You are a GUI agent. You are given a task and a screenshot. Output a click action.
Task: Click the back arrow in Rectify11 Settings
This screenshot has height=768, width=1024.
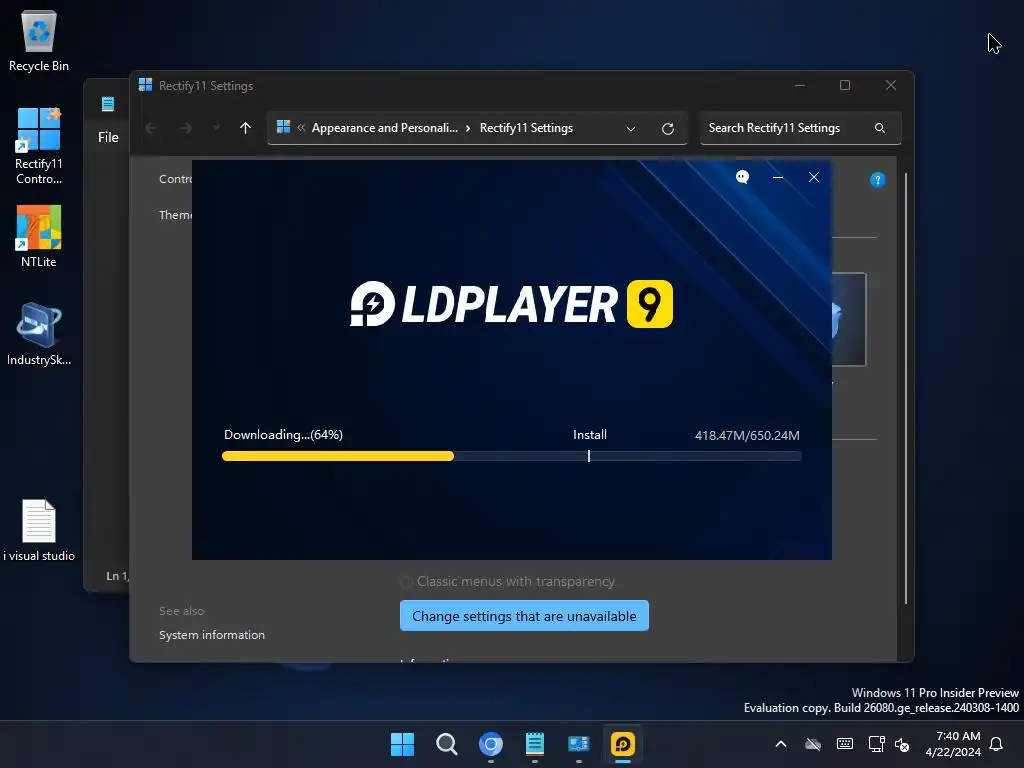tap(151, 128)
